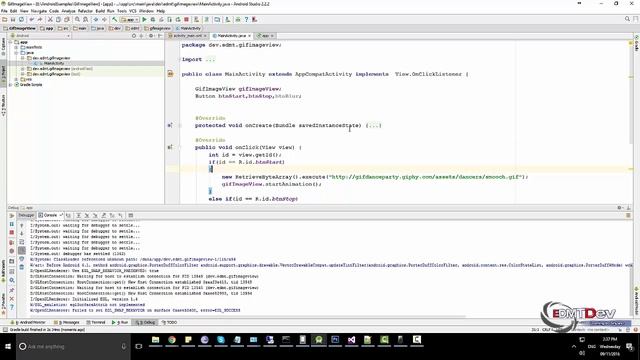This screenshot has height=360, width=640.
Task: Click the Redo arrow in the toolbar
Action: pos(40,20)
